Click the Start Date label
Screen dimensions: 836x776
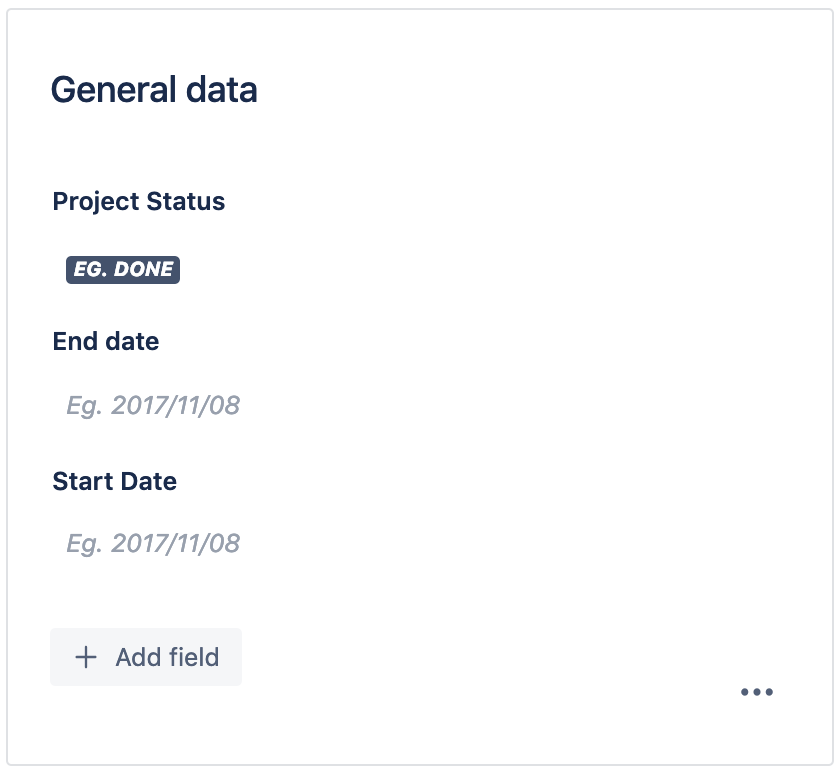[x=114, y=481]
